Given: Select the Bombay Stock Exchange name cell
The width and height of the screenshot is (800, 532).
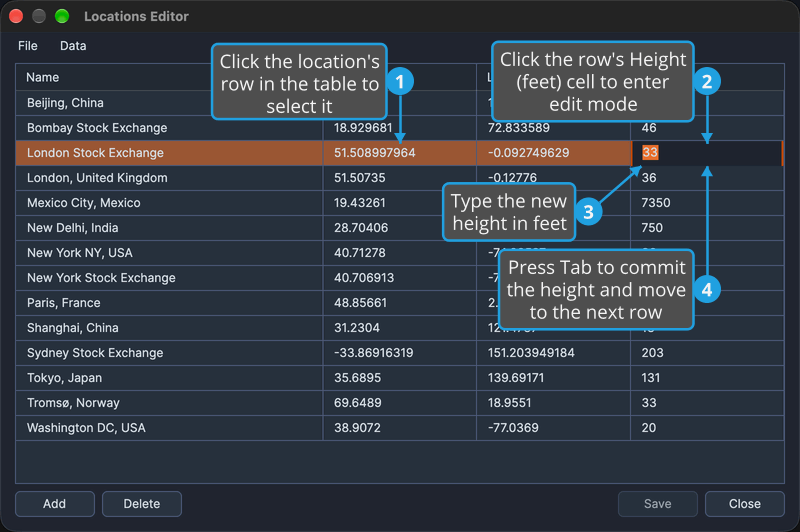Looking at the screenshot, I should coord(169,128).
